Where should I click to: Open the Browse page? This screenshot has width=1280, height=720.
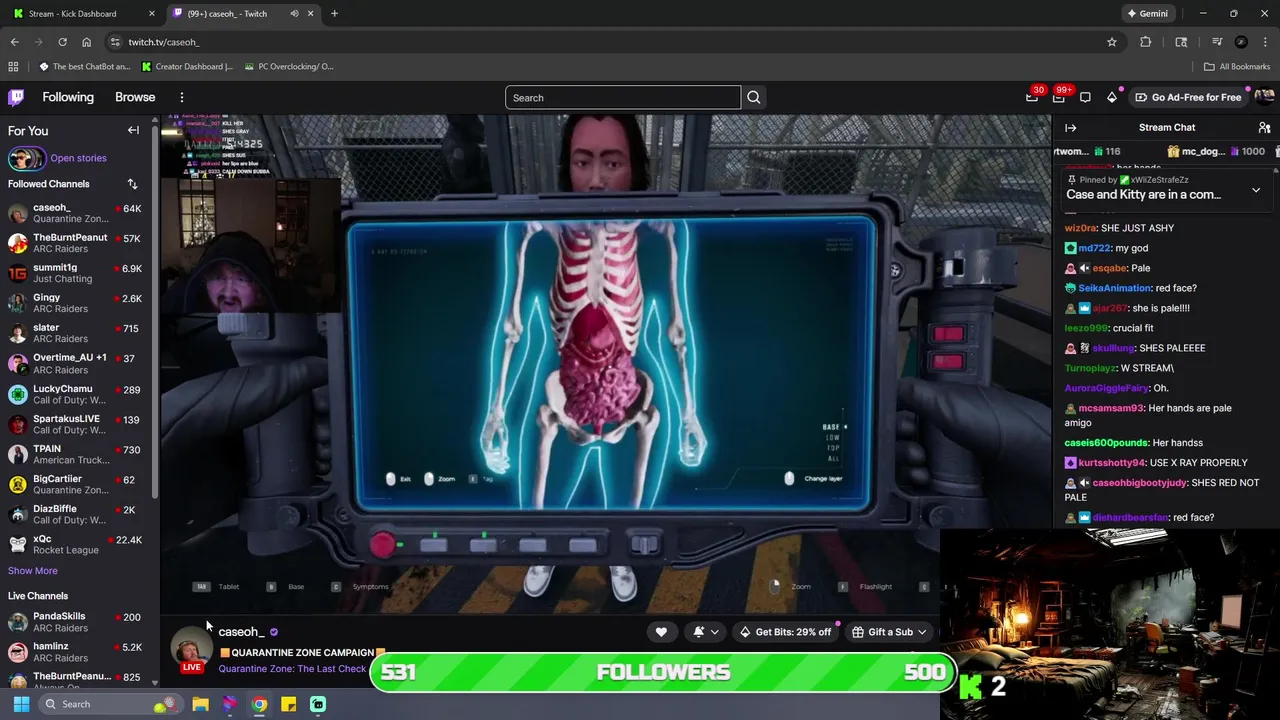(x=135, y=97)
